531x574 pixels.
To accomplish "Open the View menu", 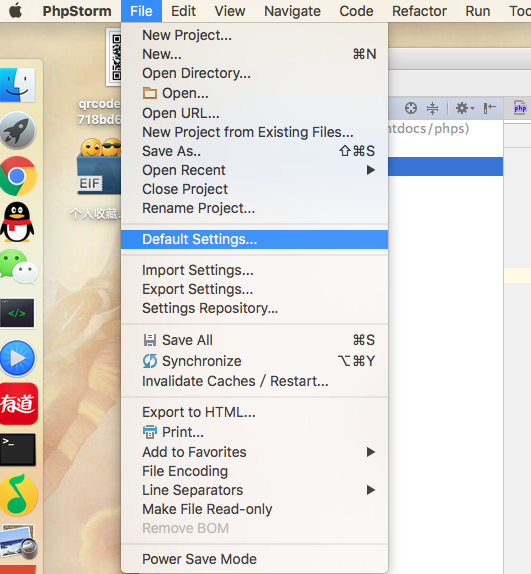I will [x=230, y=11].
